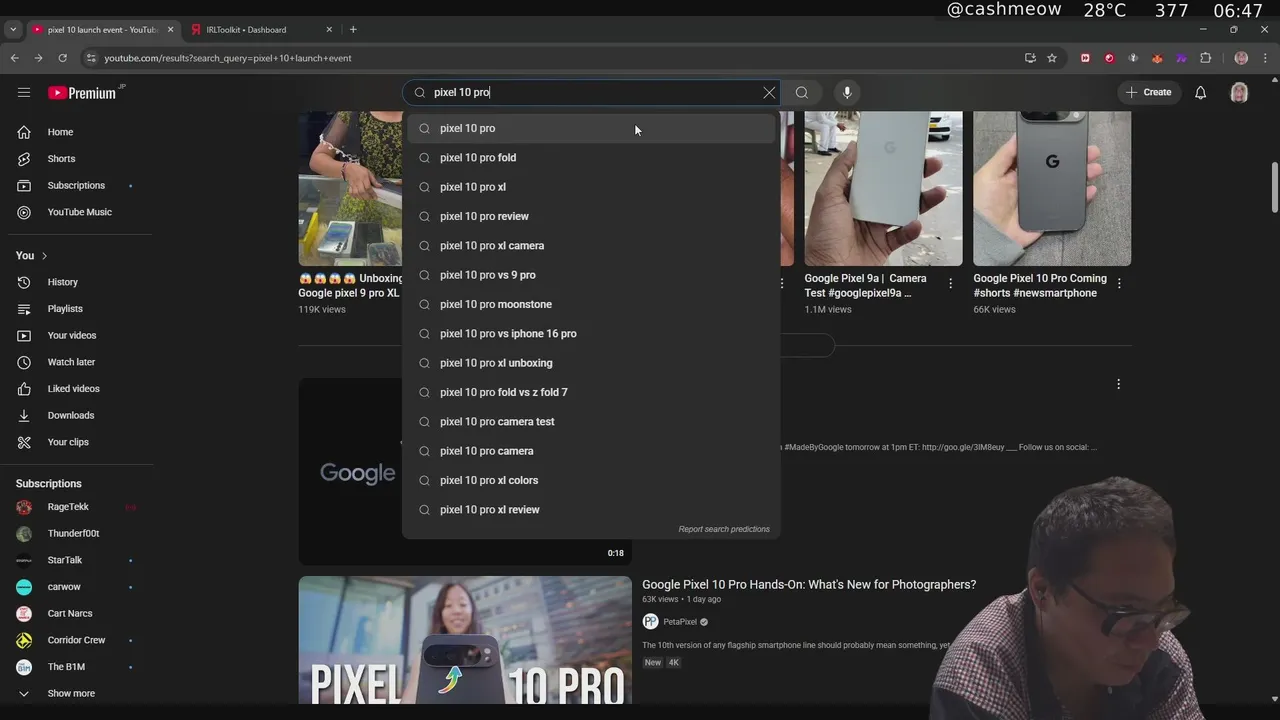This screenshot has height=720, width=1280.
Task: Open the Pixel 10 Pro Hands-On video thumbnail
Action: click(465, 640)
